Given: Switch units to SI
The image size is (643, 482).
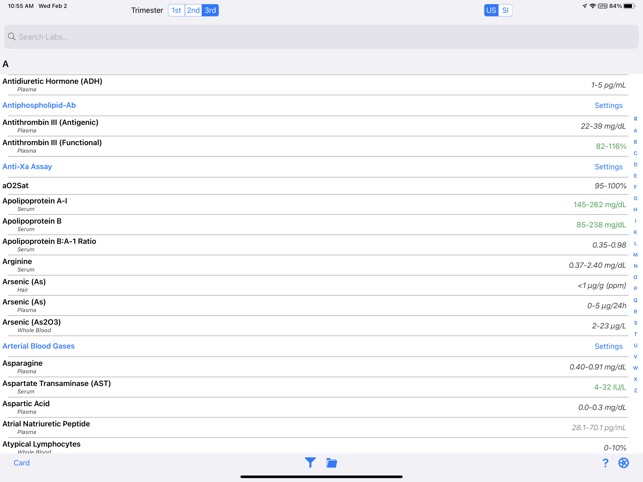Looking at the screenshot, I should (505, 10).
